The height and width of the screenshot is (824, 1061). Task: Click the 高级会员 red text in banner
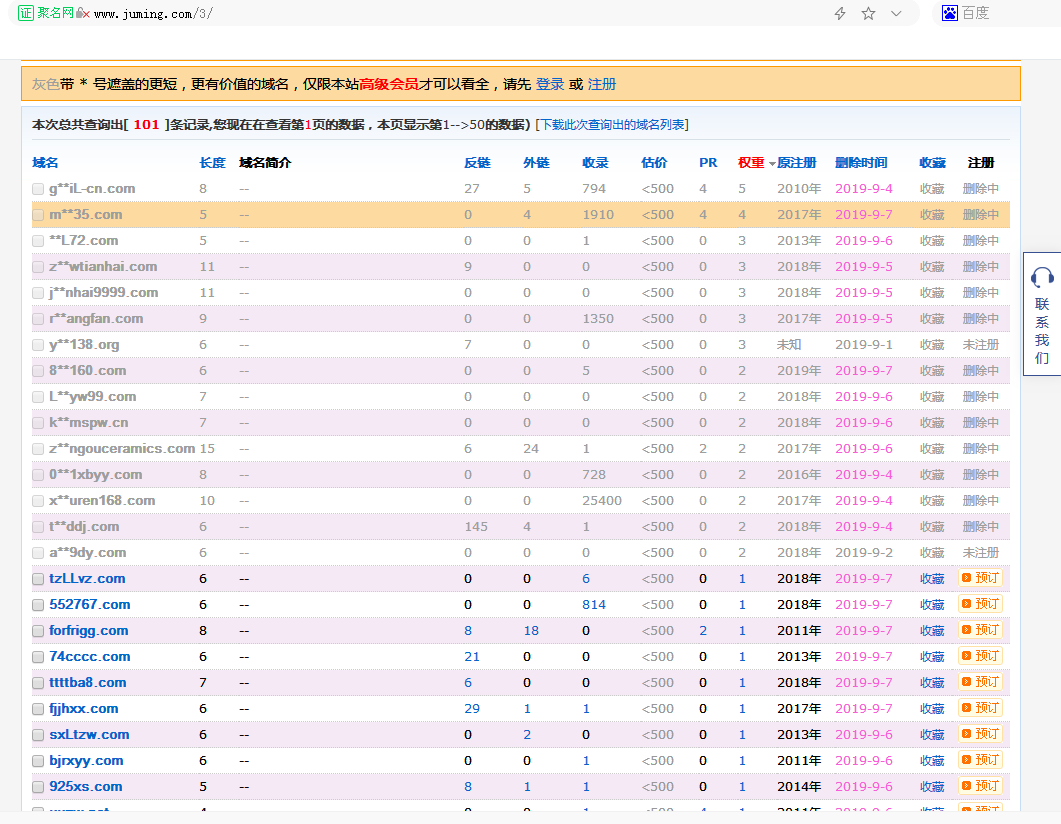pos(388,84)
